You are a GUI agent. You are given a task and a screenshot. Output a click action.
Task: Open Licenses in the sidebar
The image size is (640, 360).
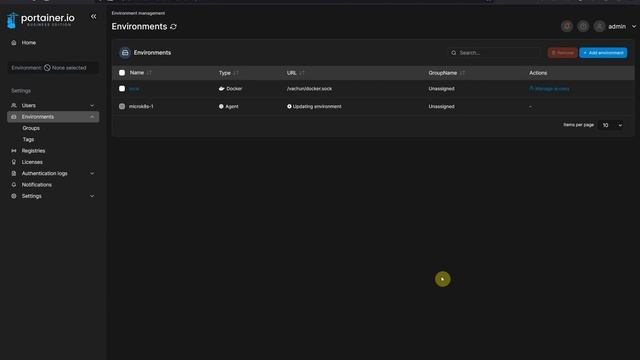[32, 162]
